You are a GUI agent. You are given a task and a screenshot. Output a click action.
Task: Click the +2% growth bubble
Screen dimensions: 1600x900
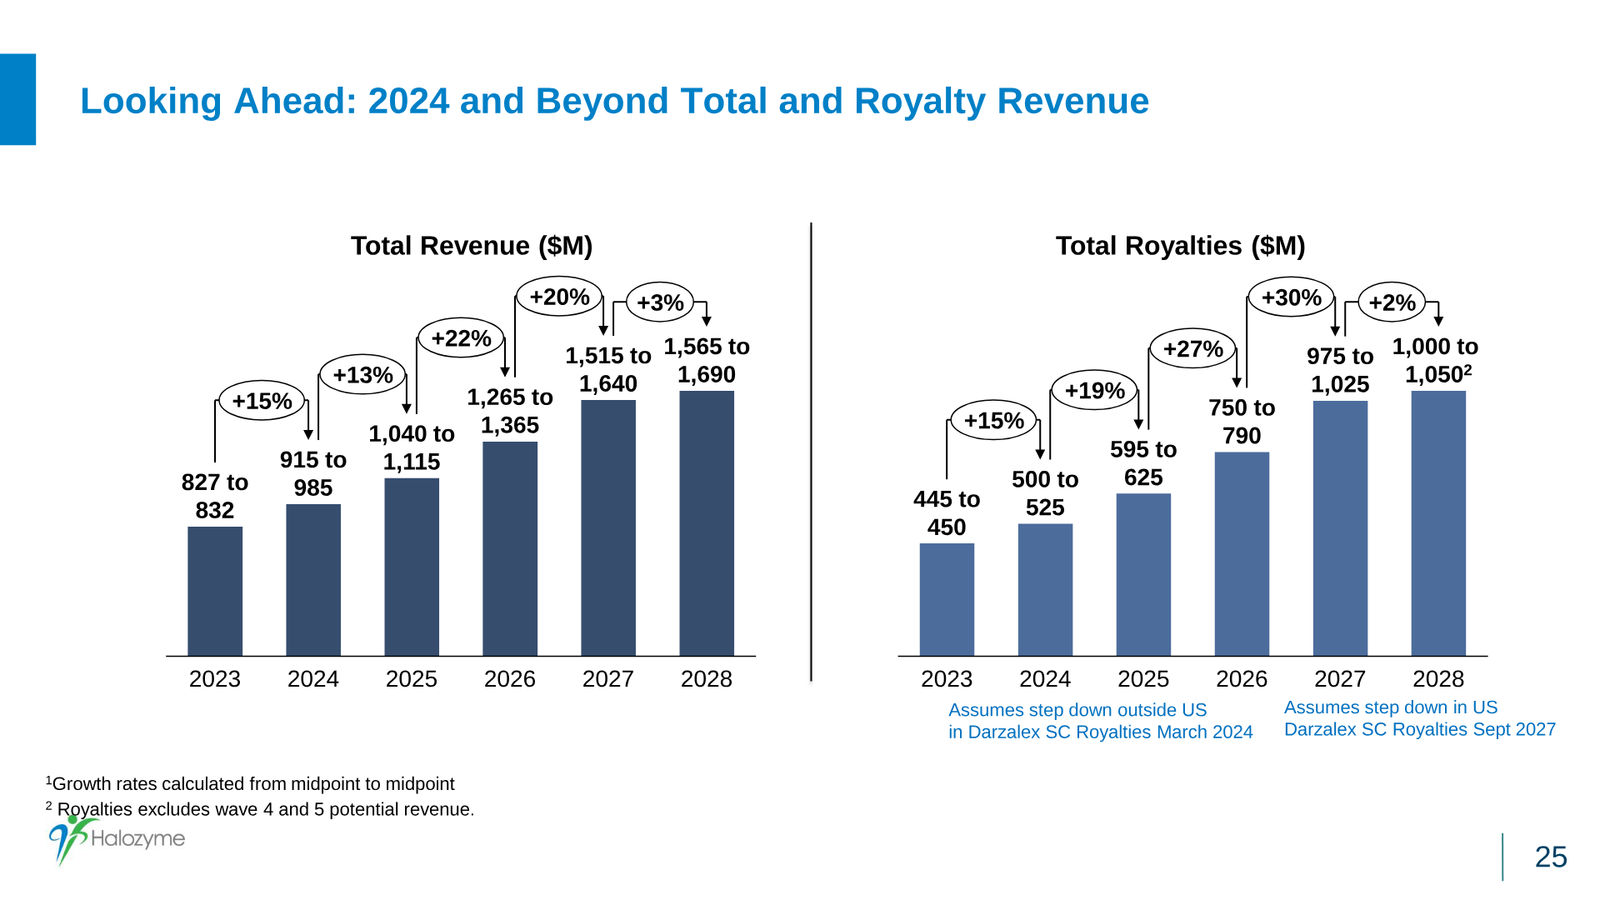point(1392,302)
